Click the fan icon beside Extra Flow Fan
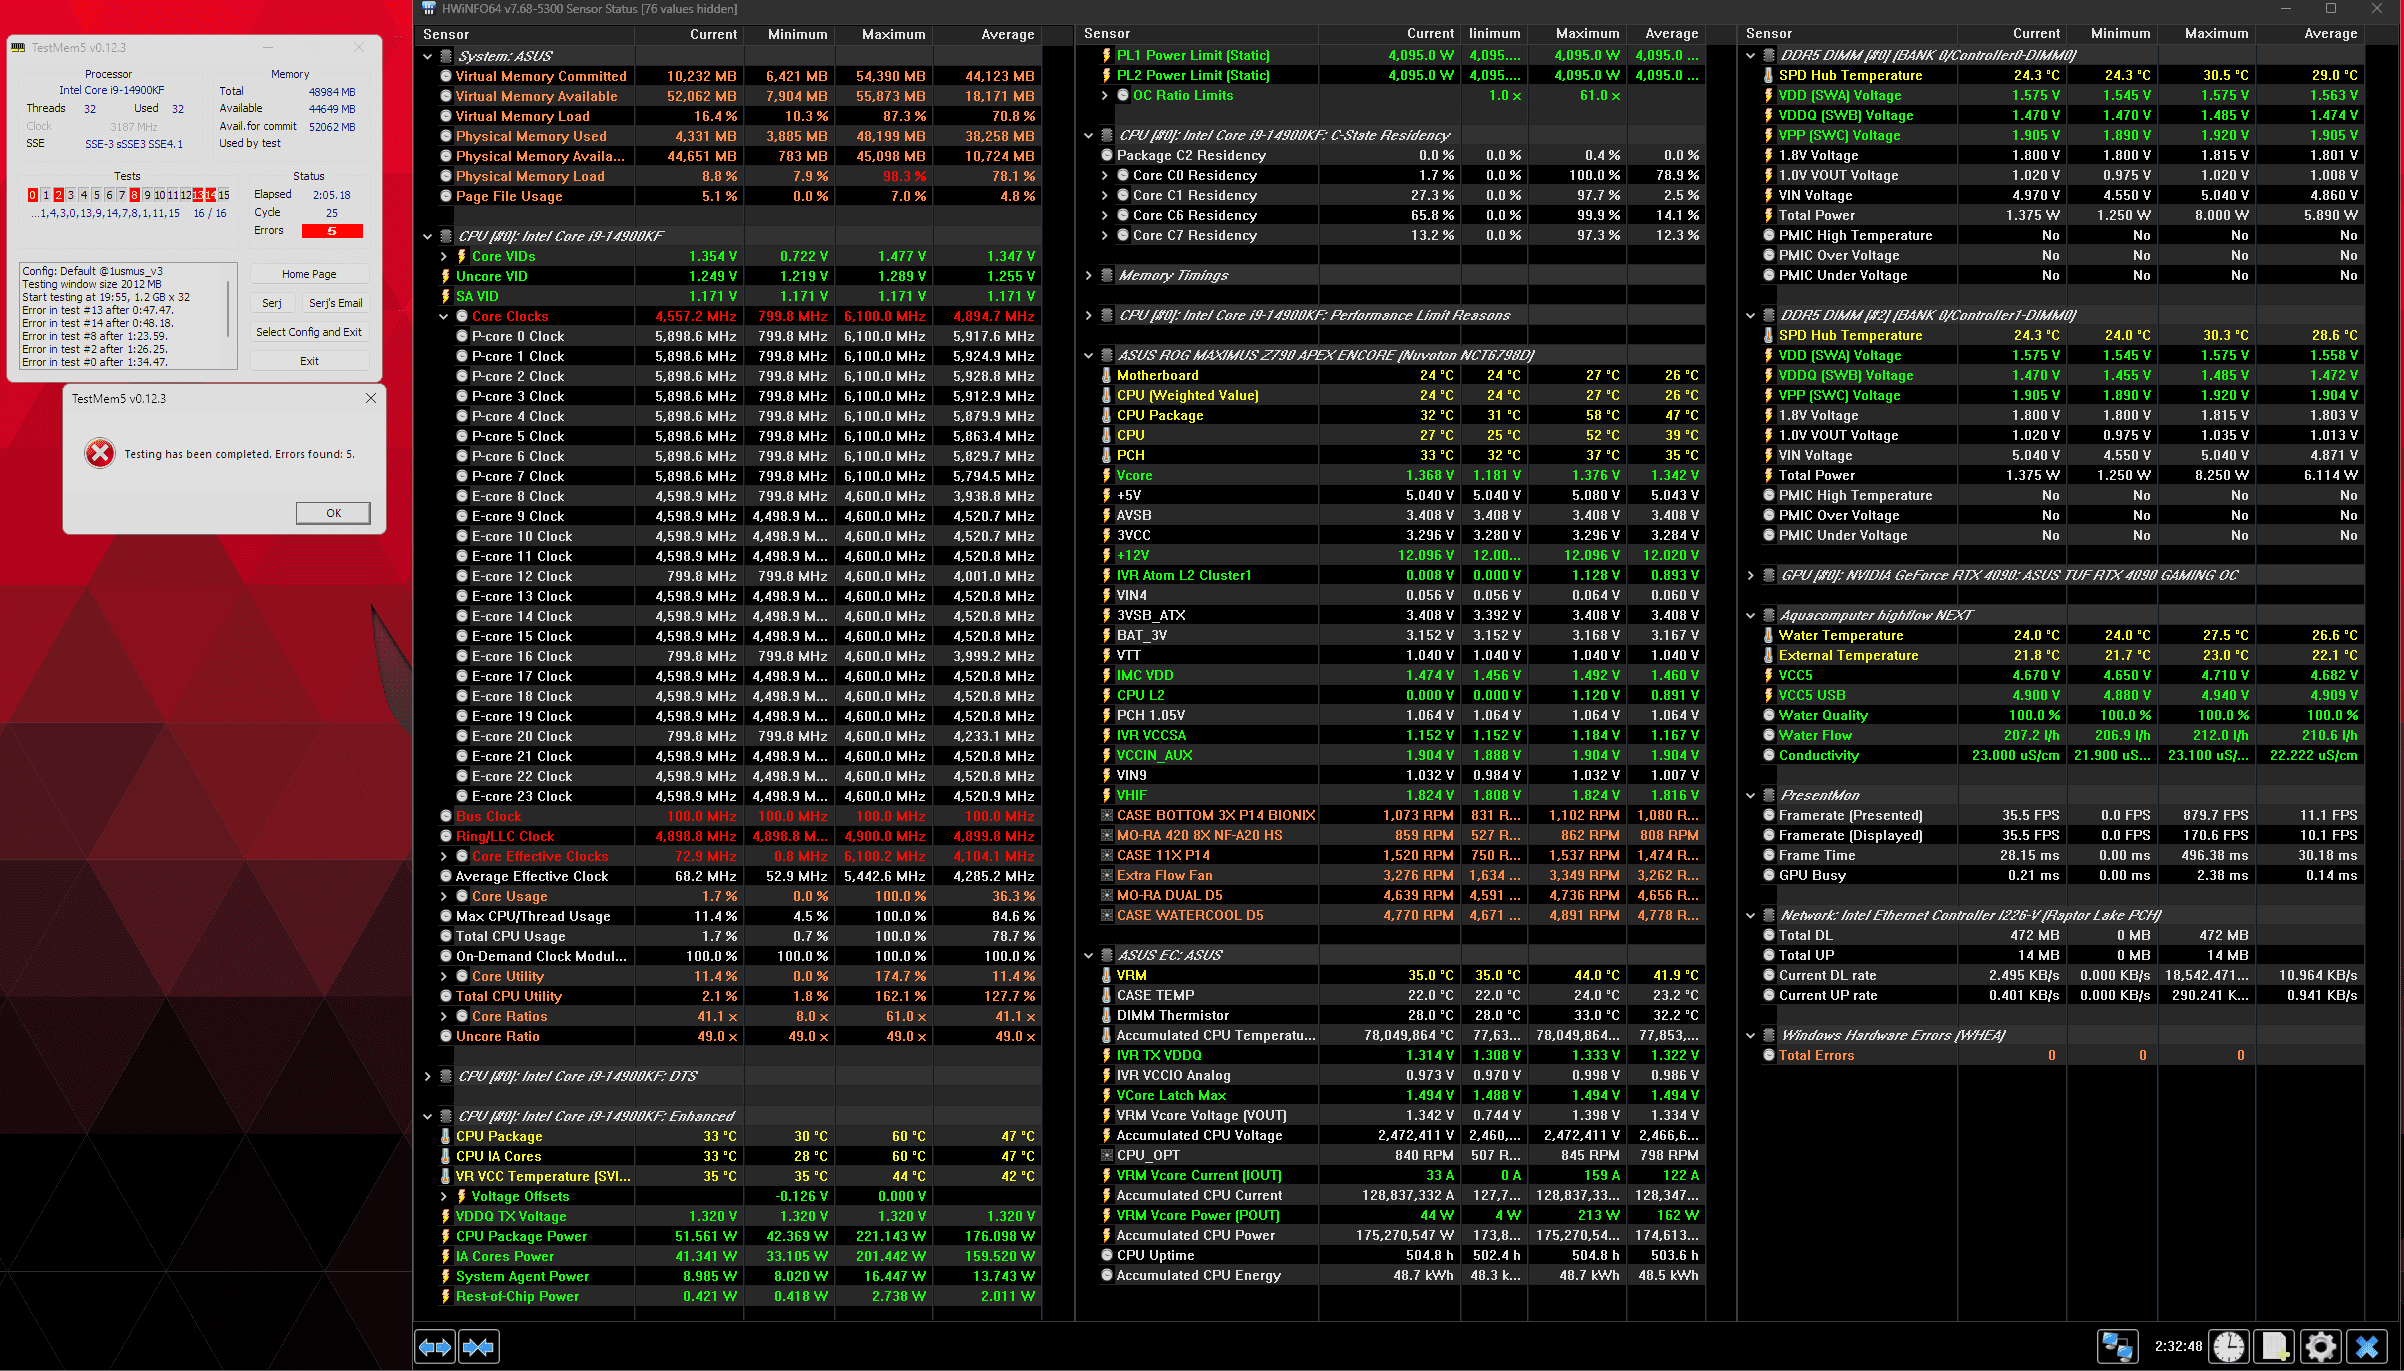This screenshot has width=2404, height=1371. tap(1107, 875)
